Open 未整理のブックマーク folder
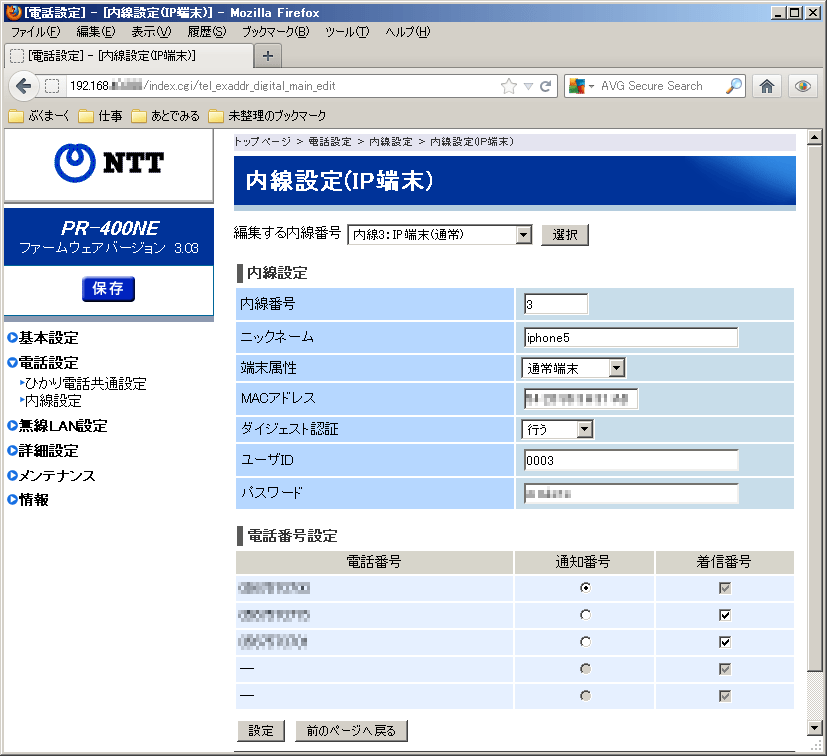 [x=267, y=116]
